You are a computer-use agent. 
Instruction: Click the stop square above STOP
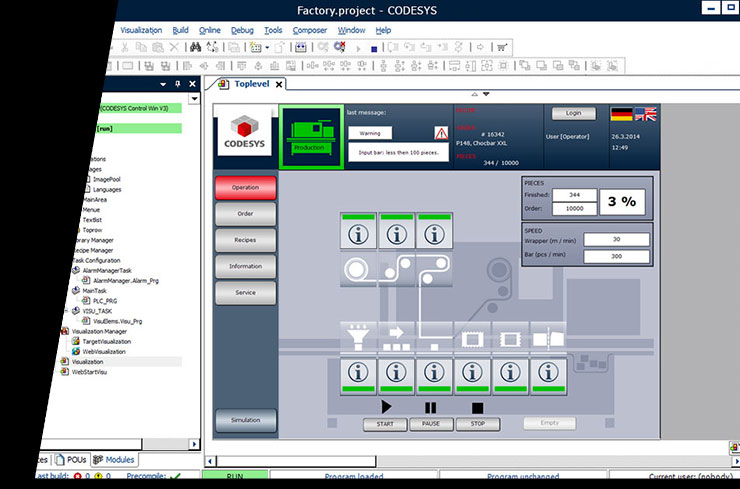click(x=478, y=408)
